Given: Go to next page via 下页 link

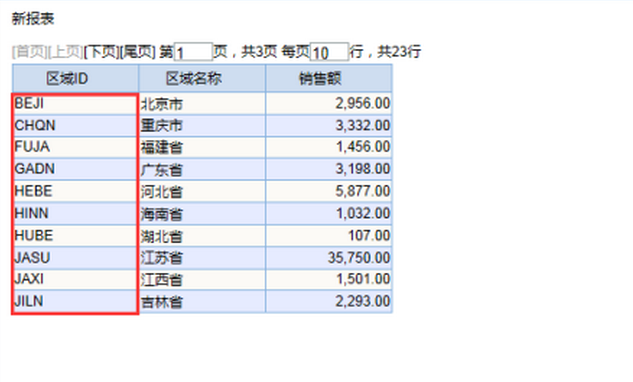Looking at the screenshot, I should tap(102, 52).
